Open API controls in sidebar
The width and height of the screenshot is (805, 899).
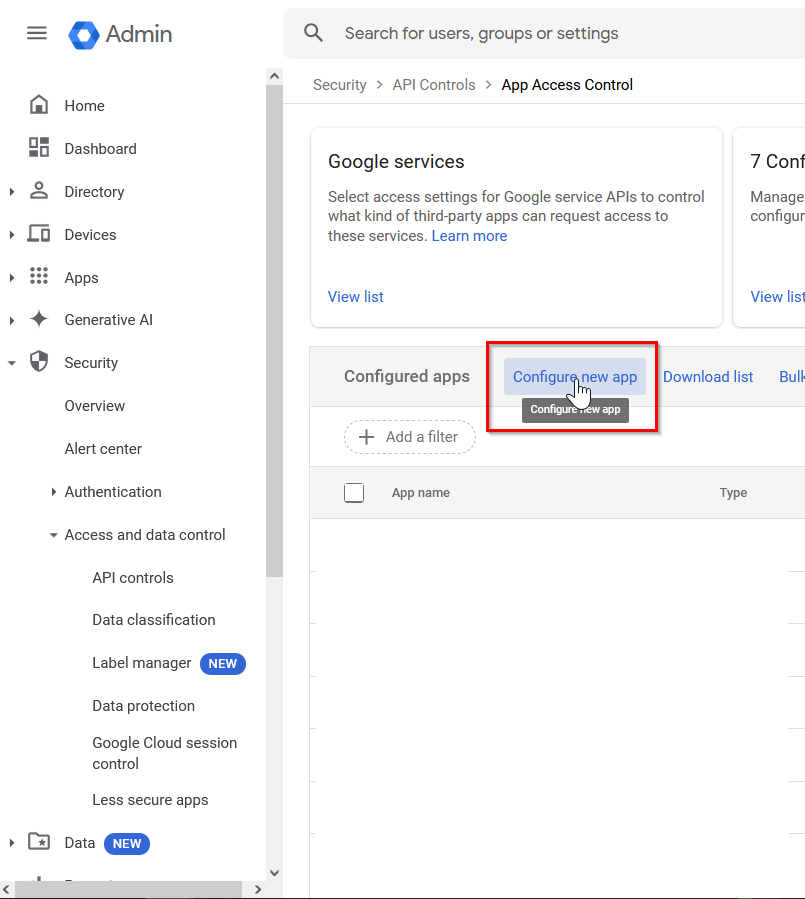click(x=133, y=578)
